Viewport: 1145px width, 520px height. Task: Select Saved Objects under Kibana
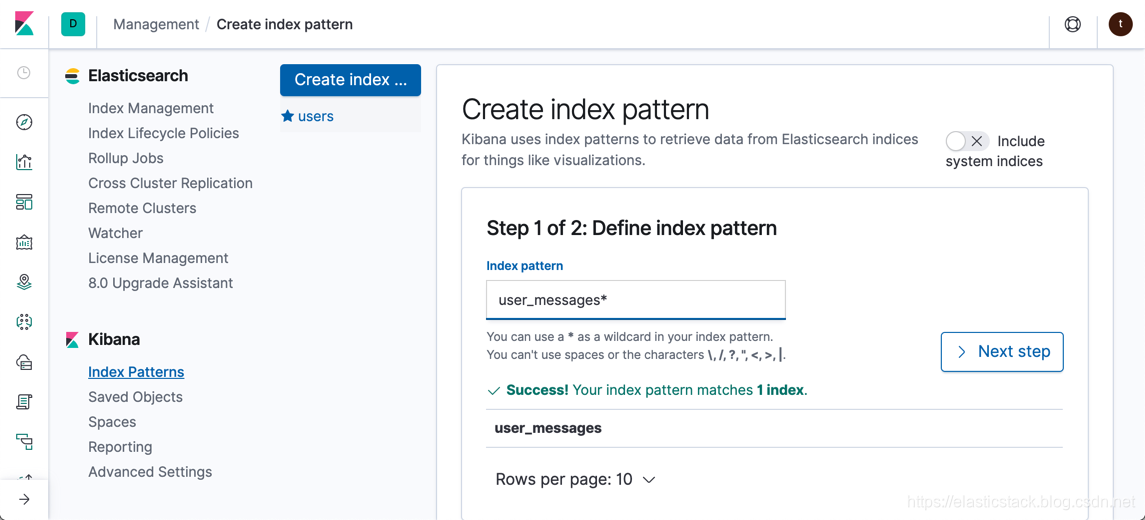click(x=135, y=397)
